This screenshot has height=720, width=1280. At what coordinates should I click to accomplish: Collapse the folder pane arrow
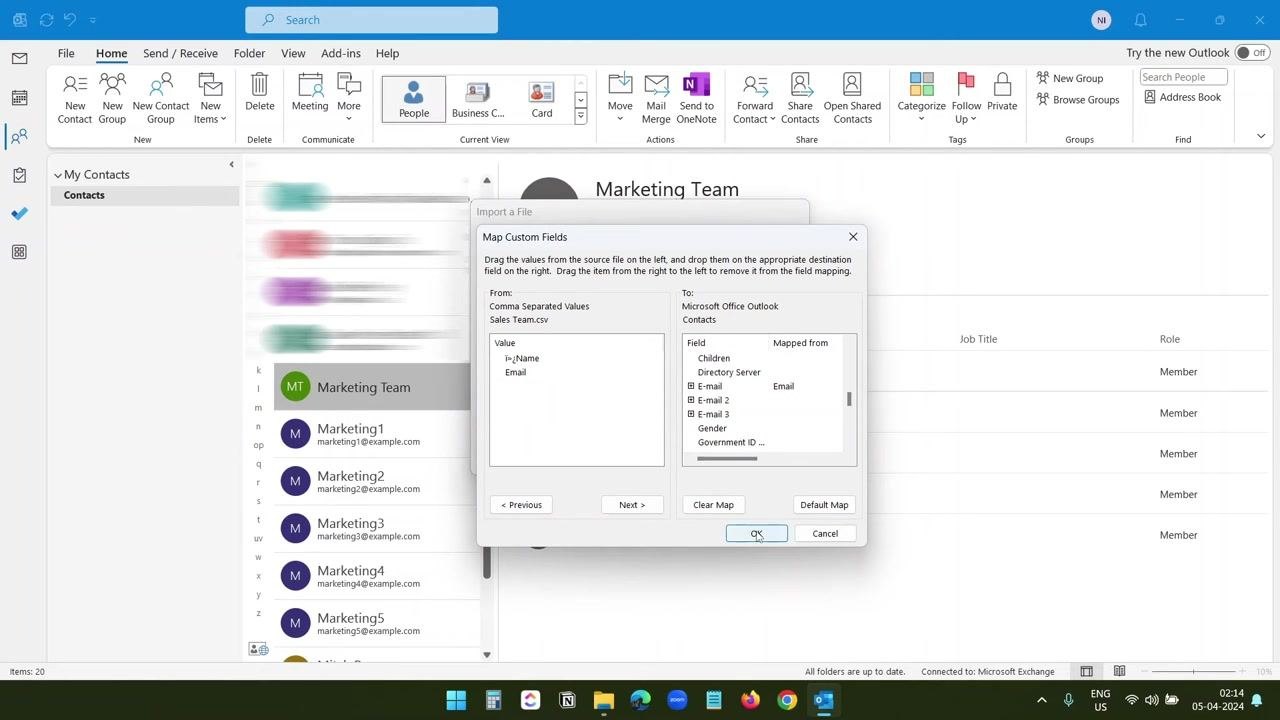coord(231,165)
